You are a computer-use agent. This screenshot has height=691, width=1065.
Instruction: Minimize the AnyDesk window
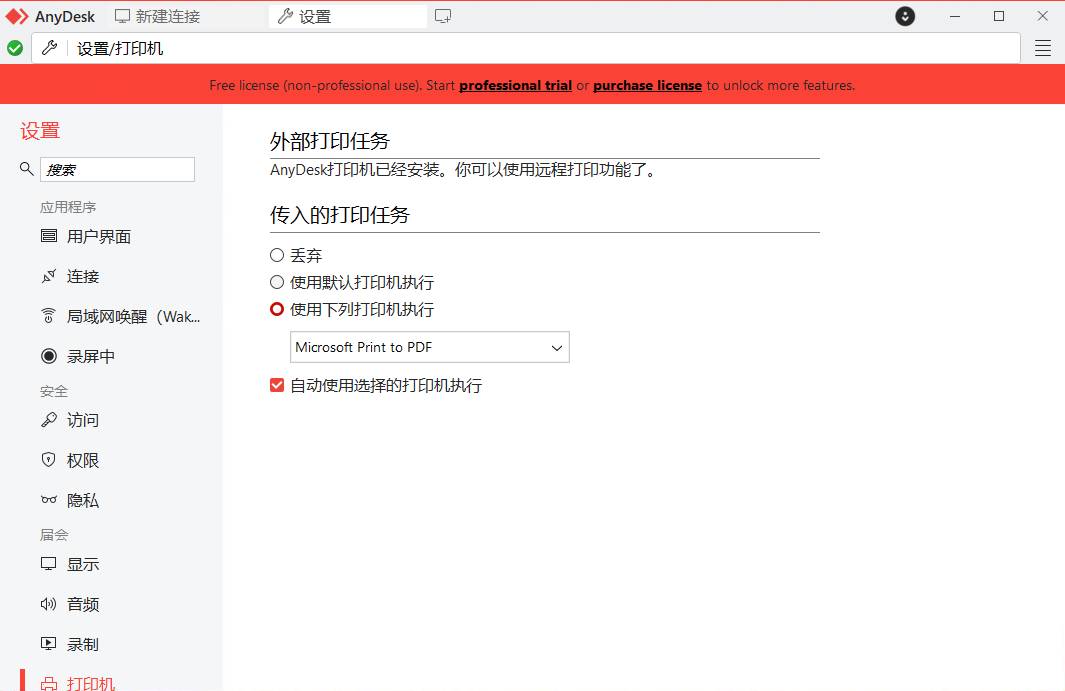click(955, 16)
